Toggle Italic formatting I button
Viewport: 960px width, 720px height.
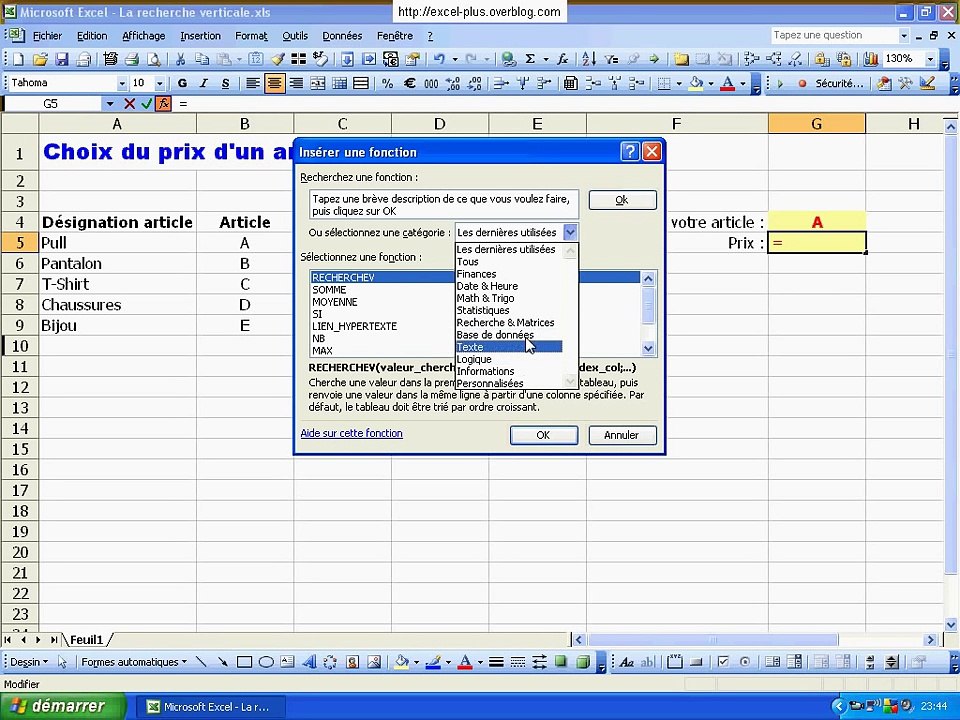pyautogui.click(x=204, y=83)
